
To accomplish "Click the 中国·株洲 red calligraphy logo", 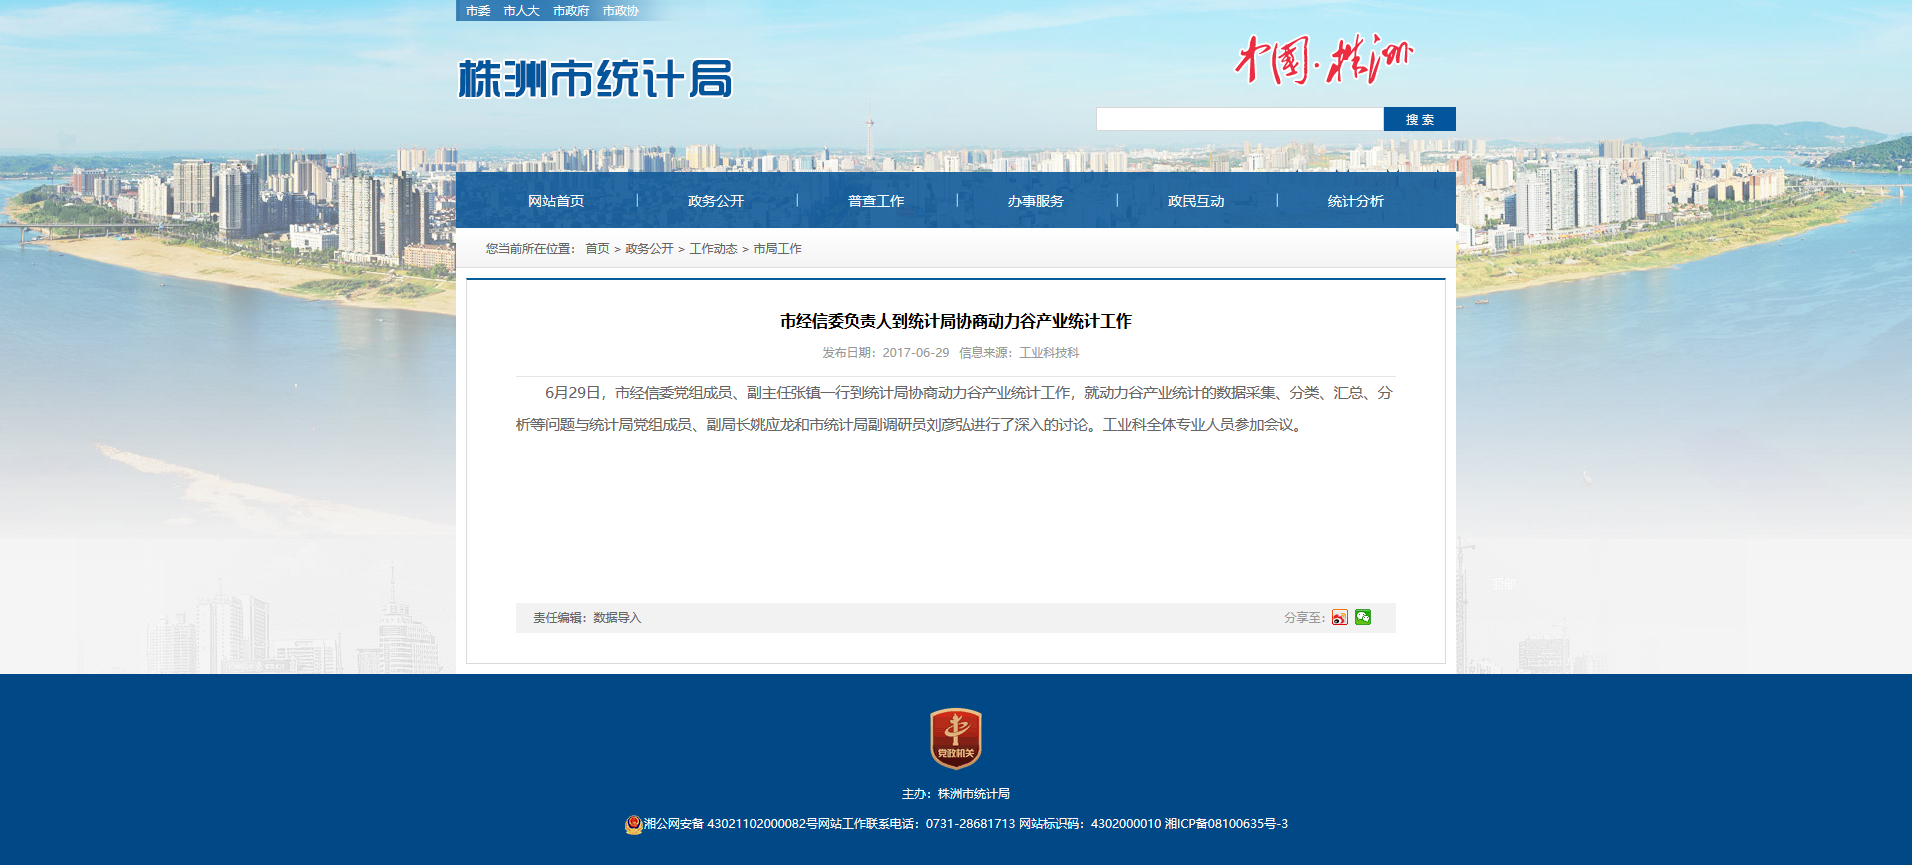I will tap(1323, 59).
